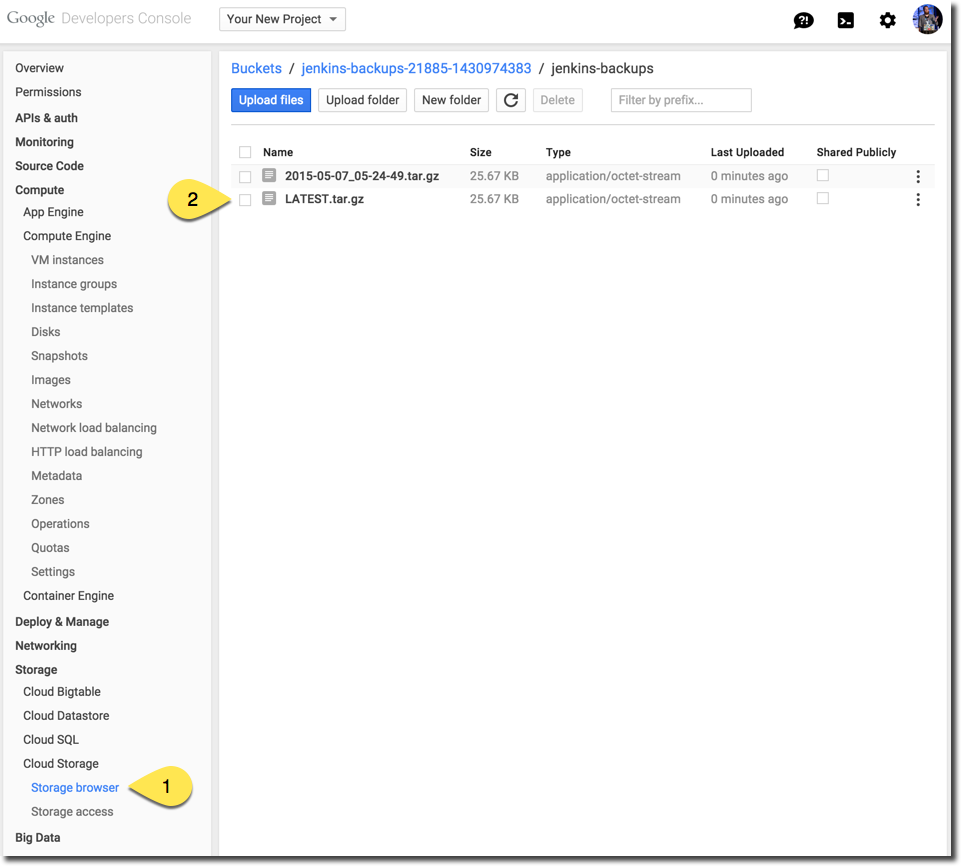Click the Upload files button

pos(271,100)
